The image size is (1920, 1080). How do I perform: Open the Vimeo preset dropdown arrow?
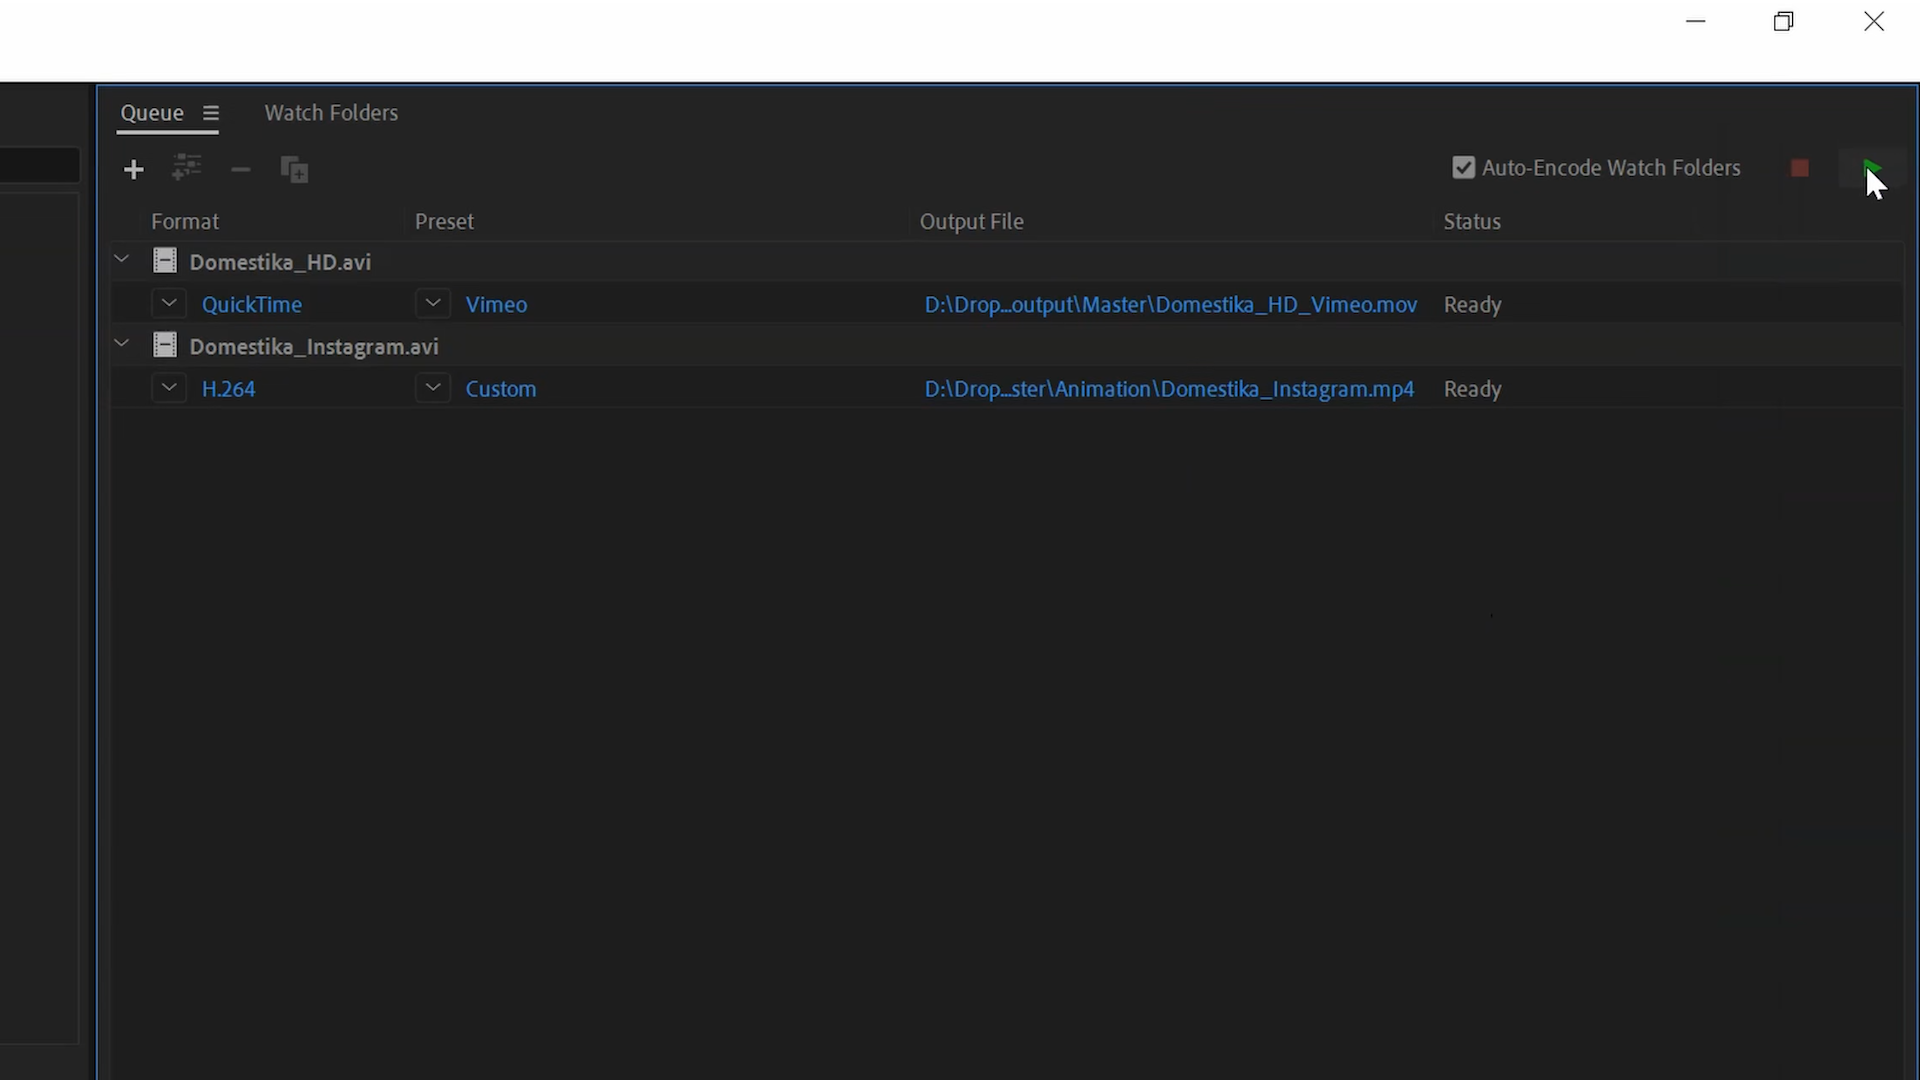[433, 304]
